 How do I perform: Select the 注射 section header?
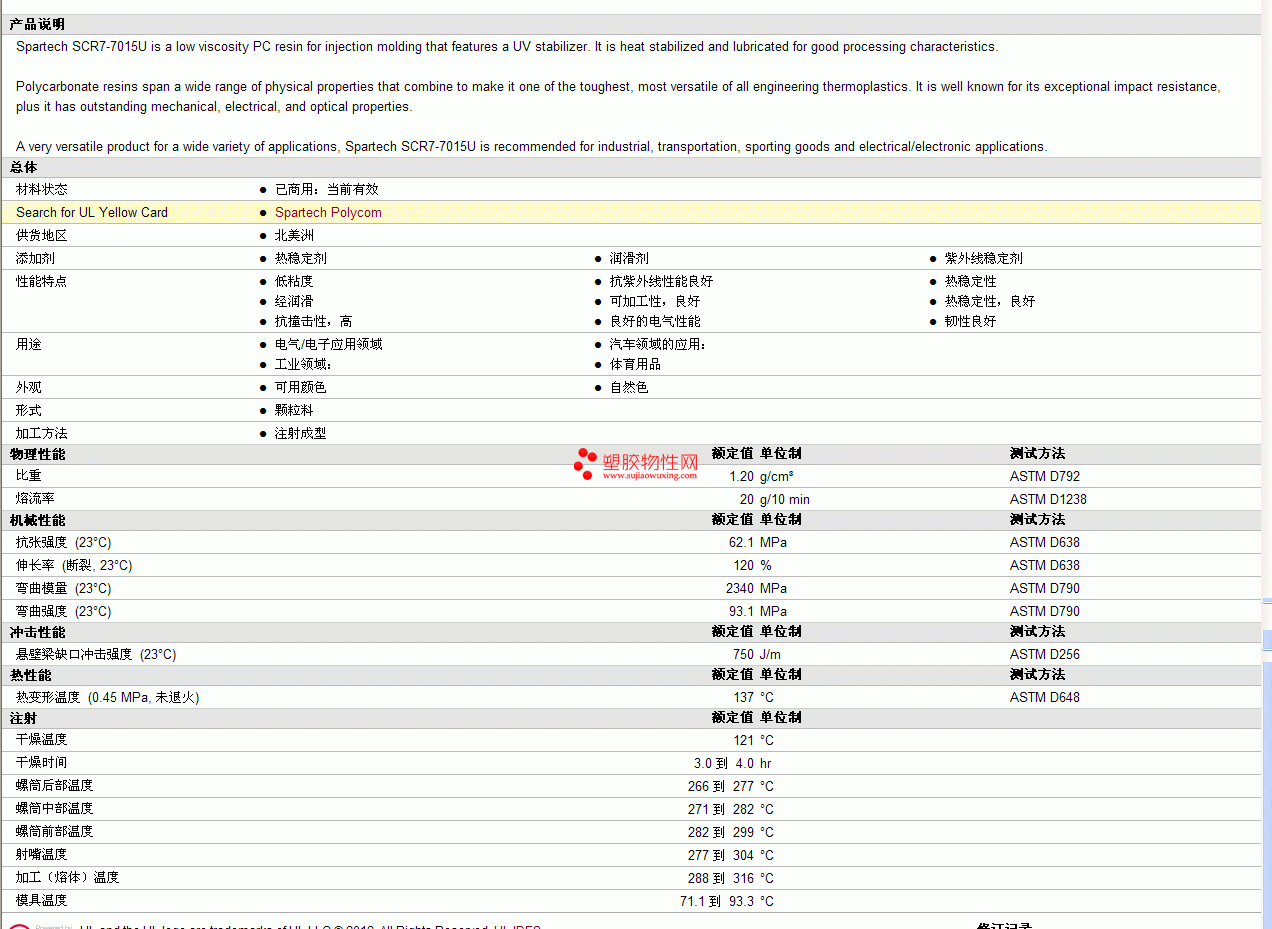coord(24,718)
